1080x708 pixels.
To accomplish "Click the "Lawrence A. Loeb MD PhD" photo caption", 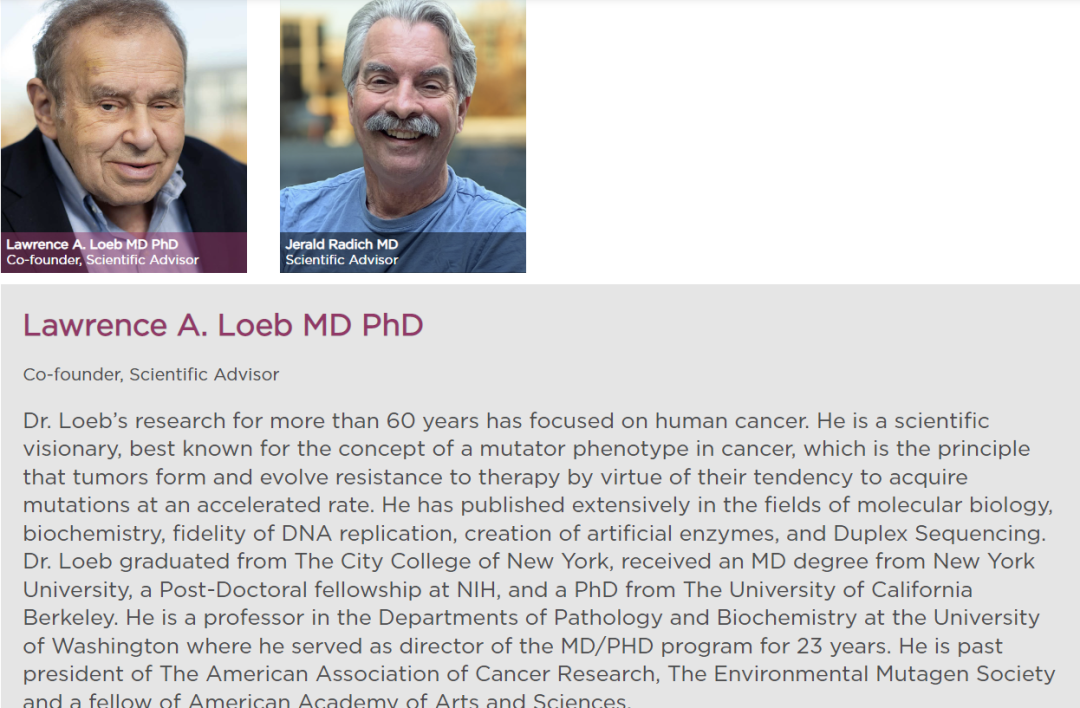I will pyautogui.click(x=92, y=244).
